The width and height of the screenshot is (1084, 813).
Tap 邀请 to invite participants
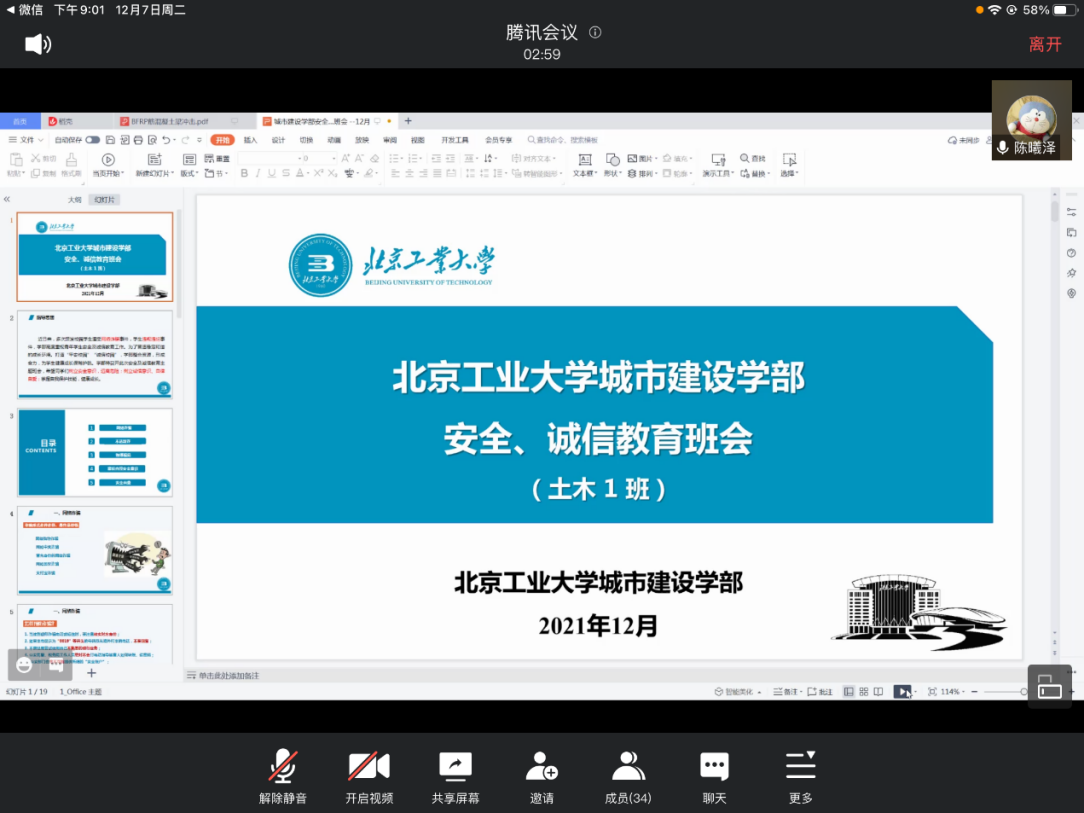pyautogui.click(x=541, y=777)
